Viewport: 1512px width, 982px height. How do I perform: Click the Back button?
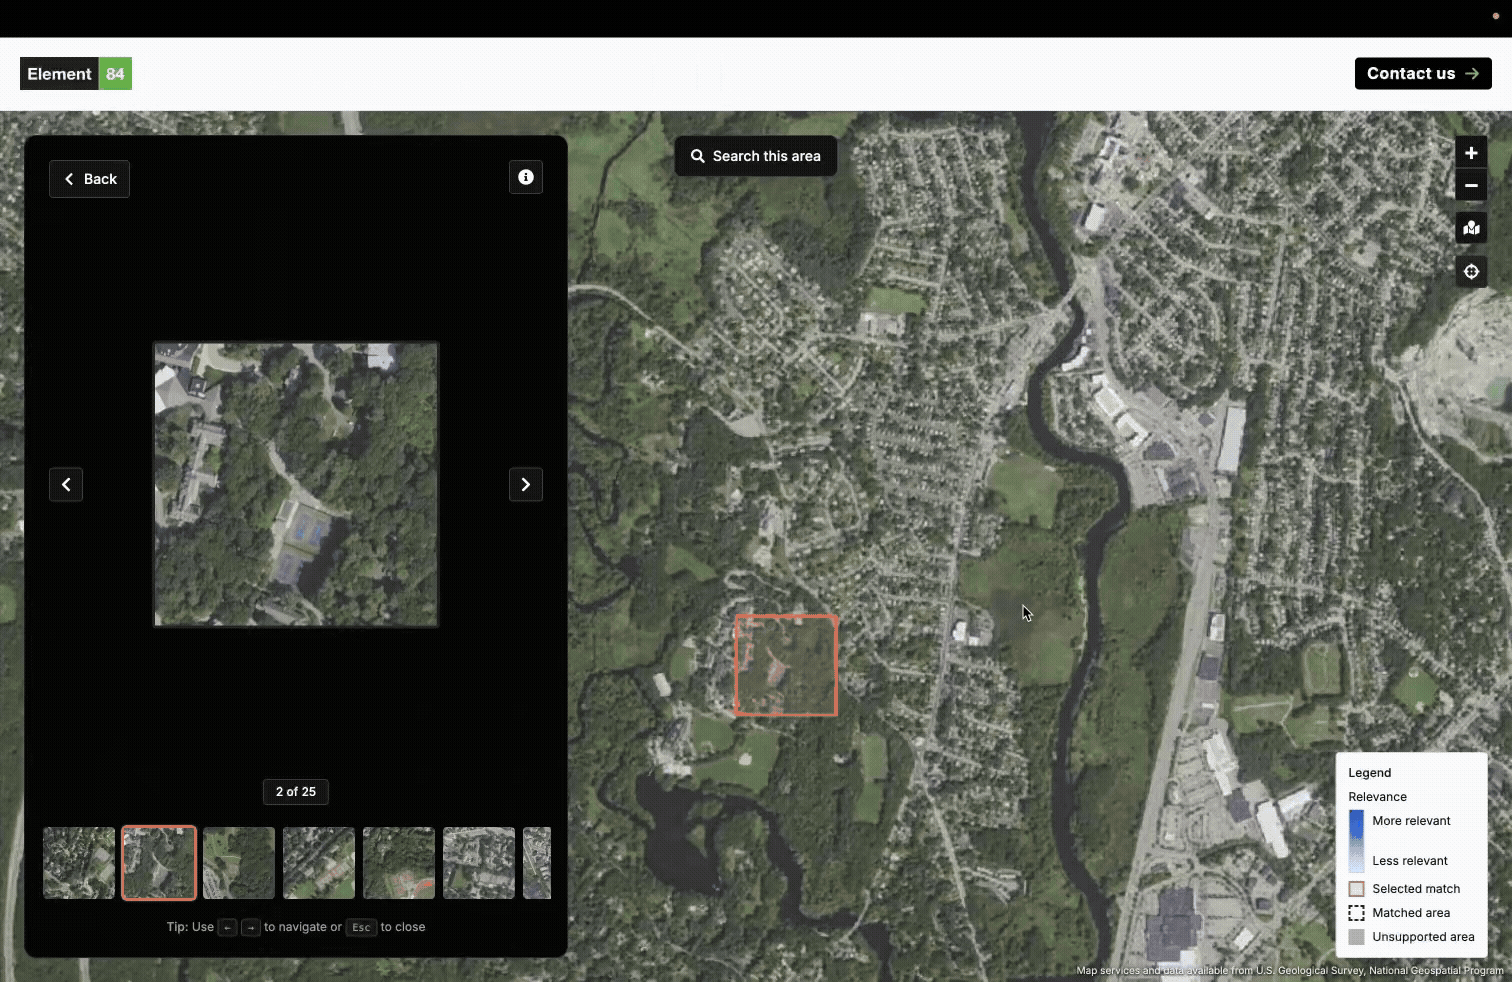tap(90, 179)
